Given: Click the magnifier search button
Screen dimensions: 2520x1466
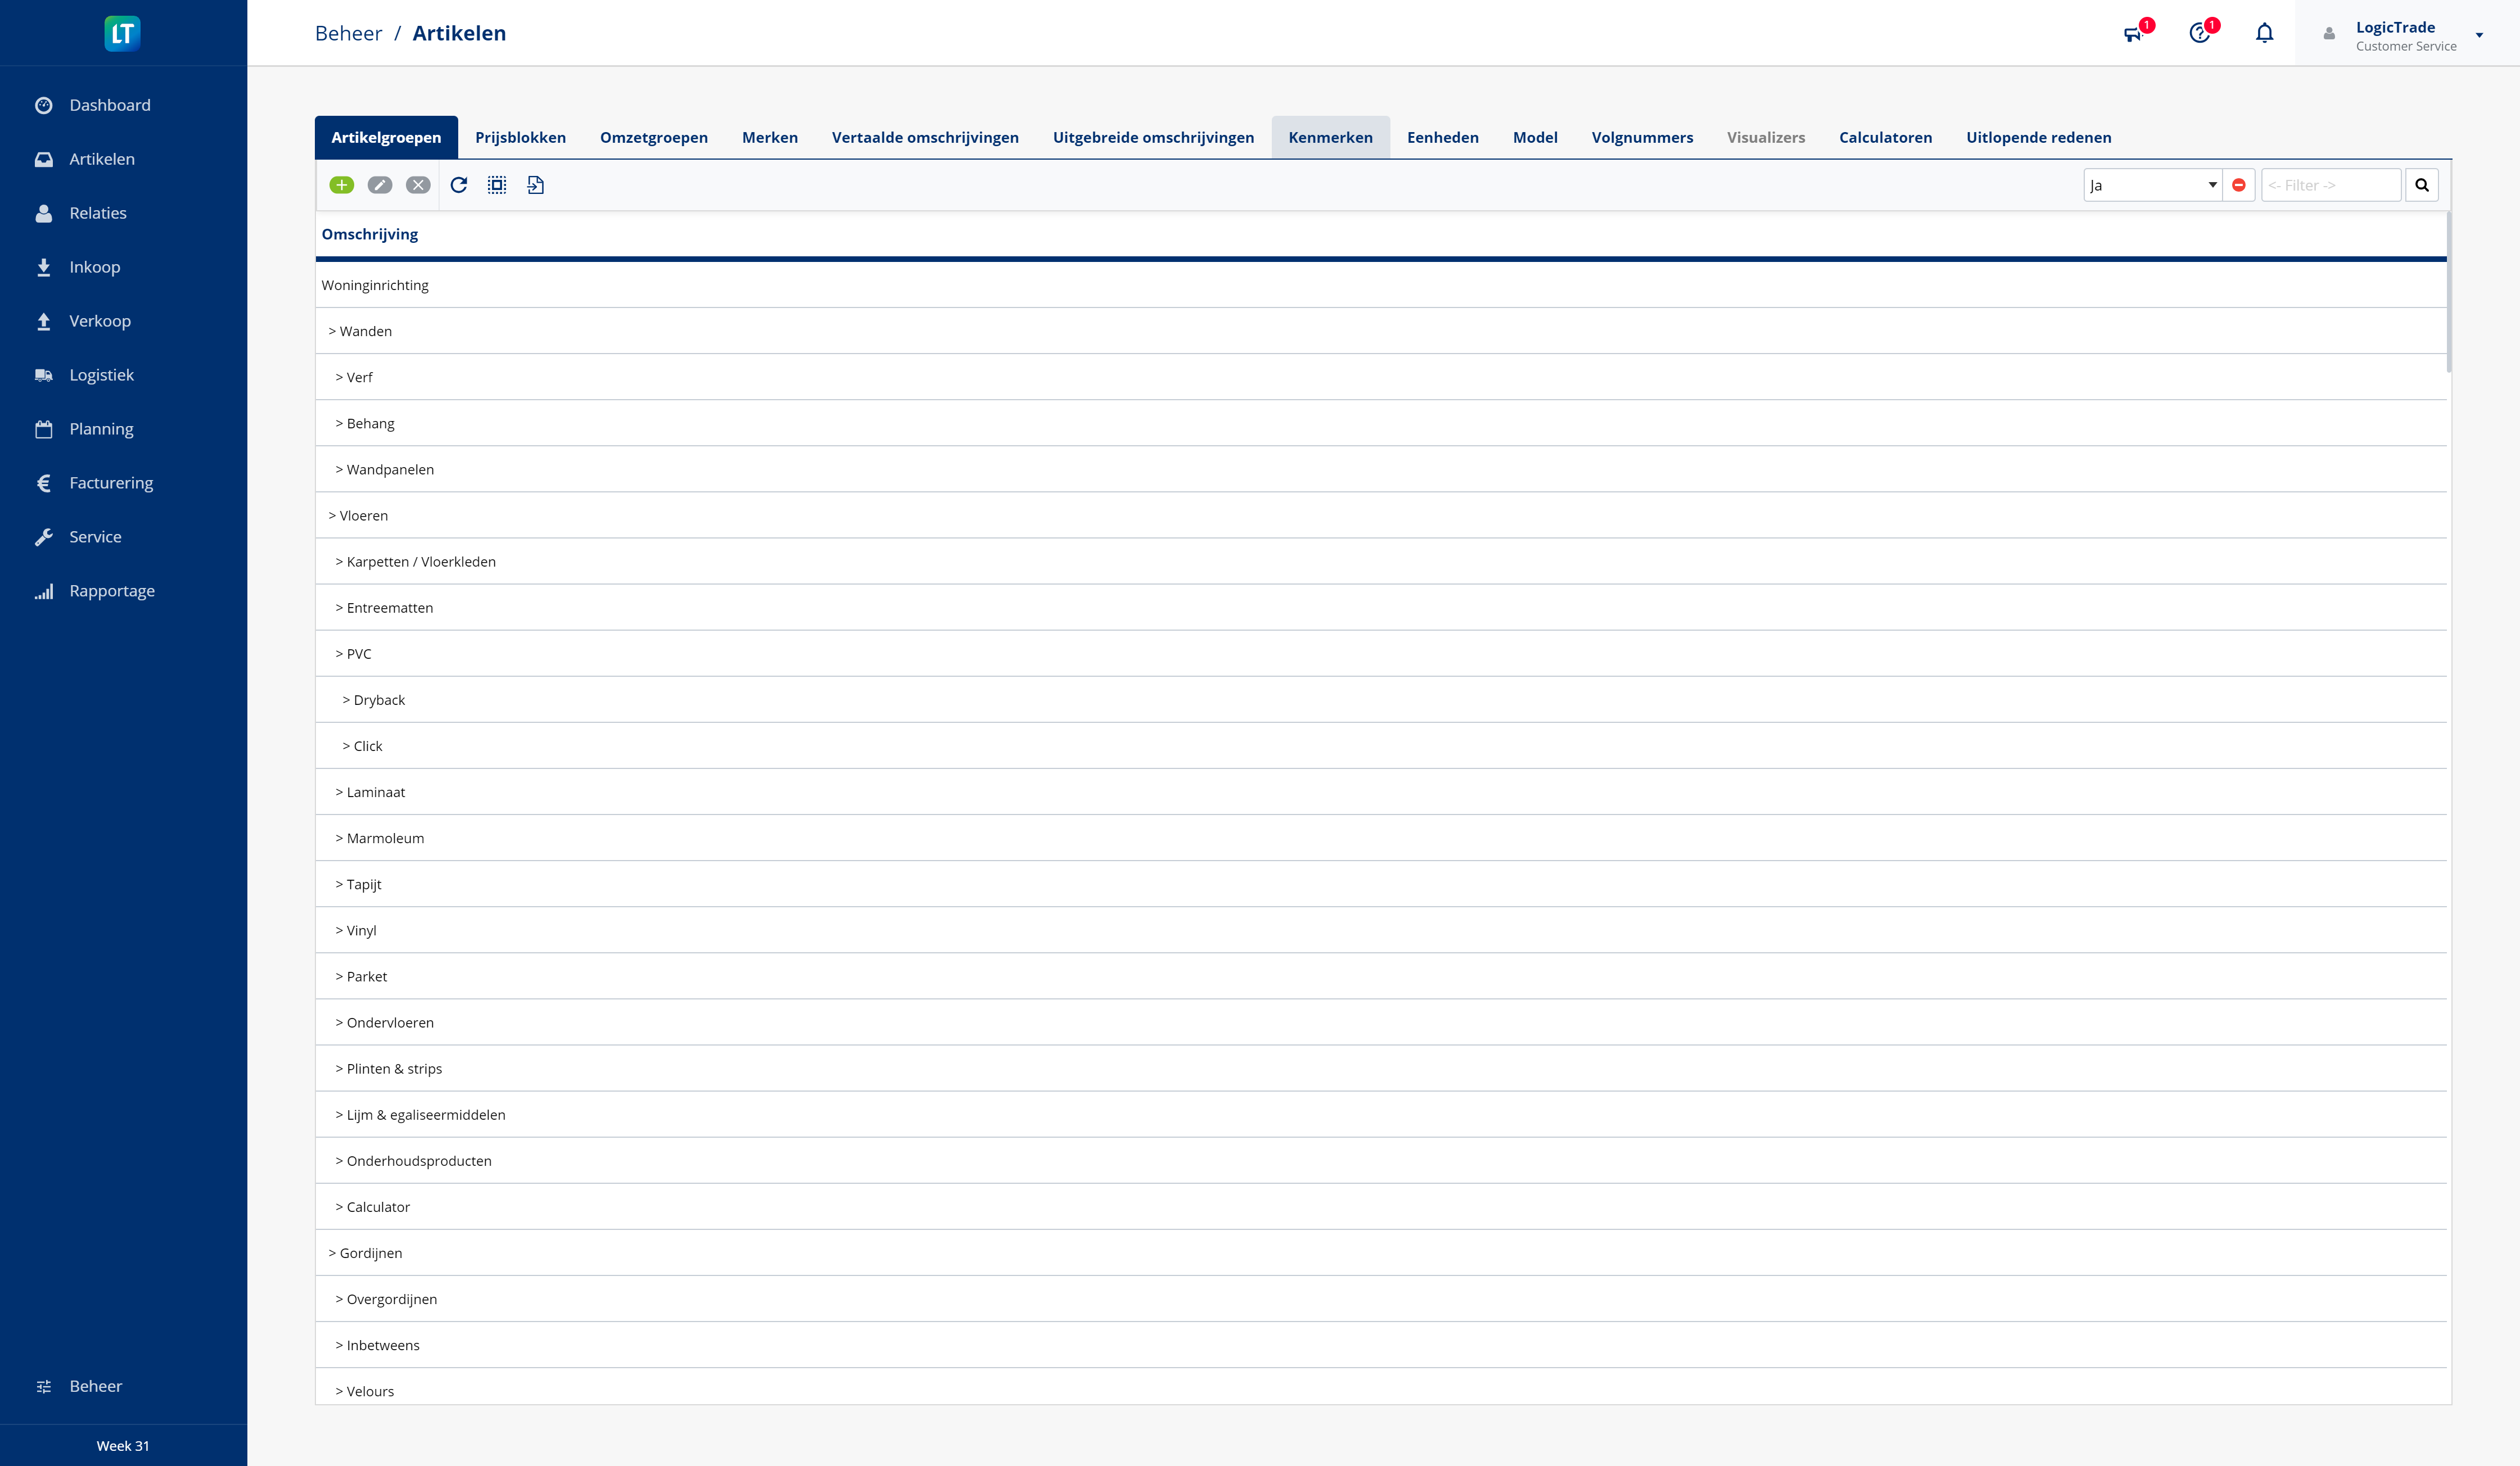Looking at the screenshot, I should (x=2422, y=185).
